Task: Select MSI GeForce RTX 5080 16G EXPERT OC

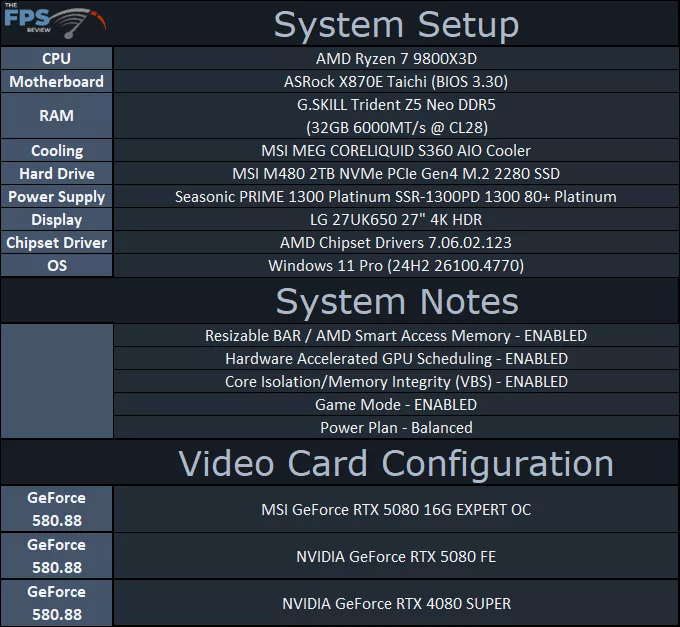Action: point(396,509)
